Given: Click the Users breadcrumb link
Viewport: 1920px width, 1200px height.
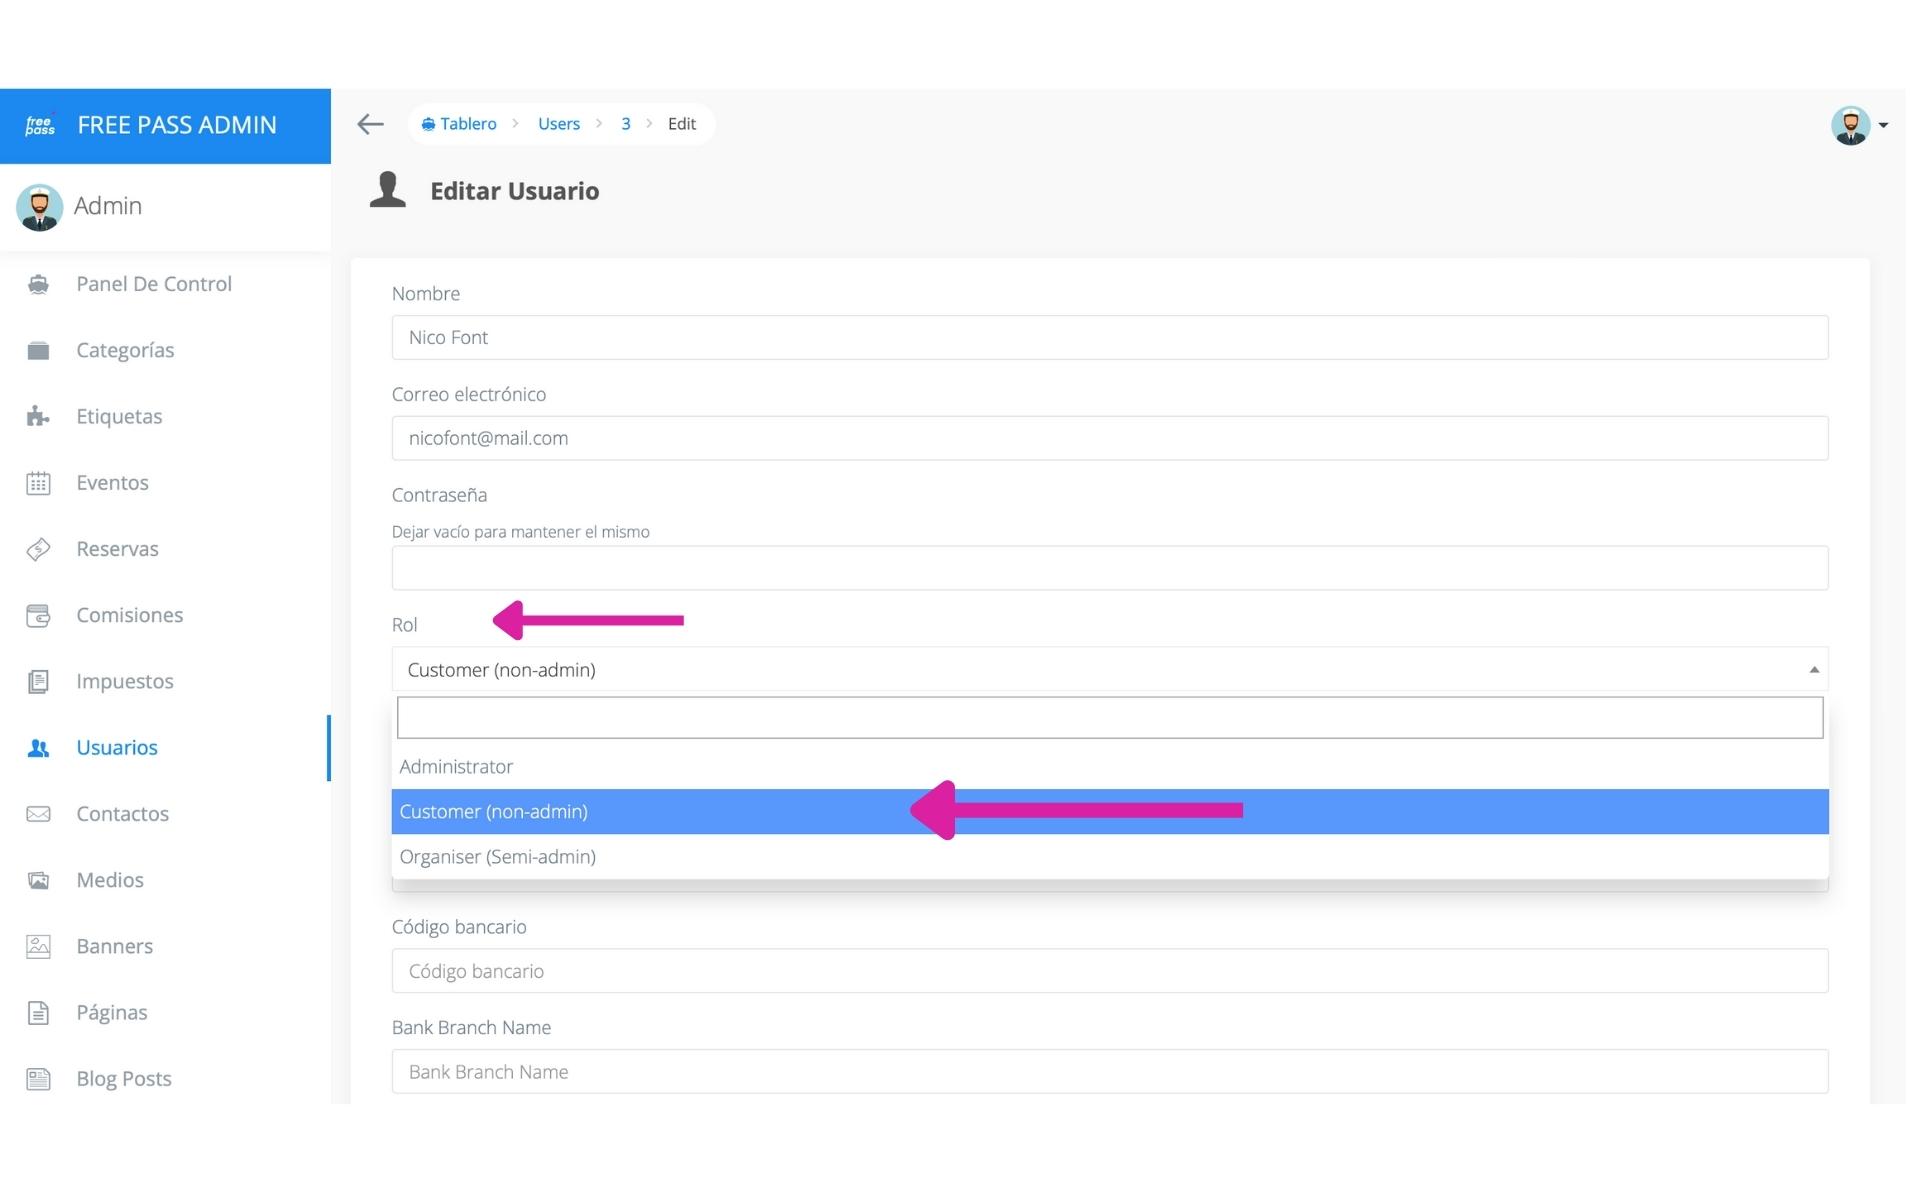Looking at the screenshot, I should (x=559, y=124).
